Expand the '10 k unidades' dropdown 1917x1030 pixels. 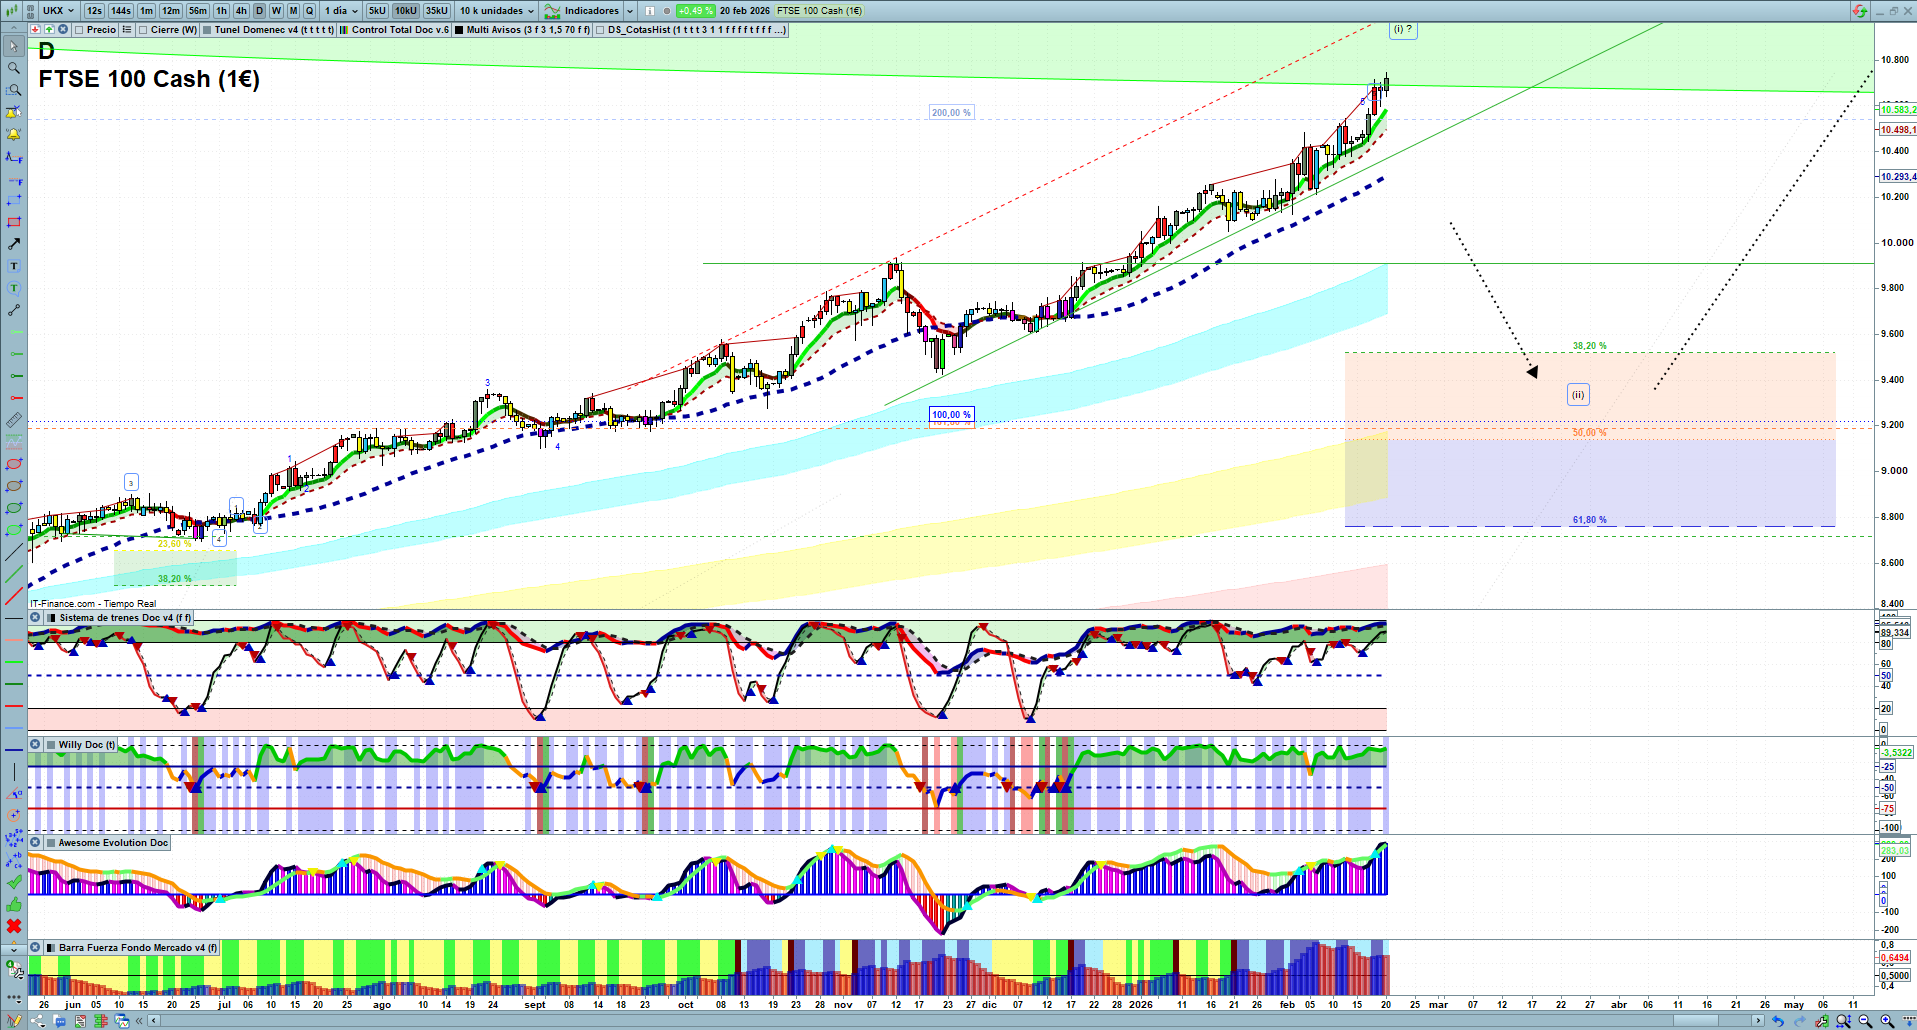(497, 11)
